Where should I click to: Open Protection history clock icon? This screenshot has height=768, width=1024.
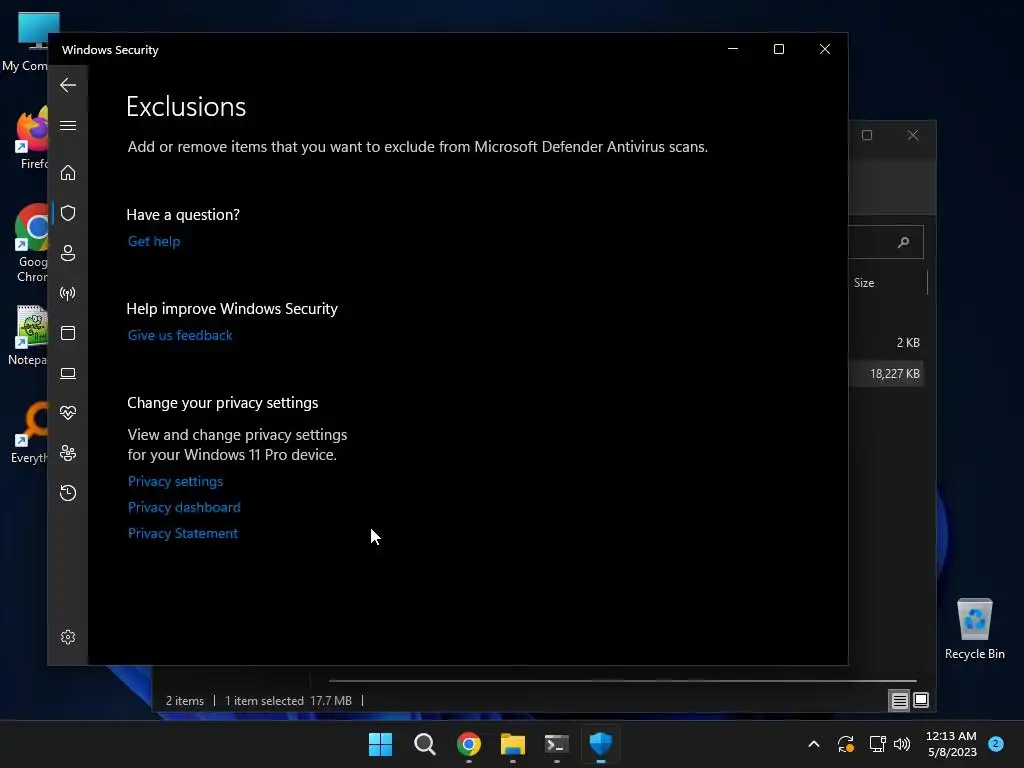[x=68, y=492]
